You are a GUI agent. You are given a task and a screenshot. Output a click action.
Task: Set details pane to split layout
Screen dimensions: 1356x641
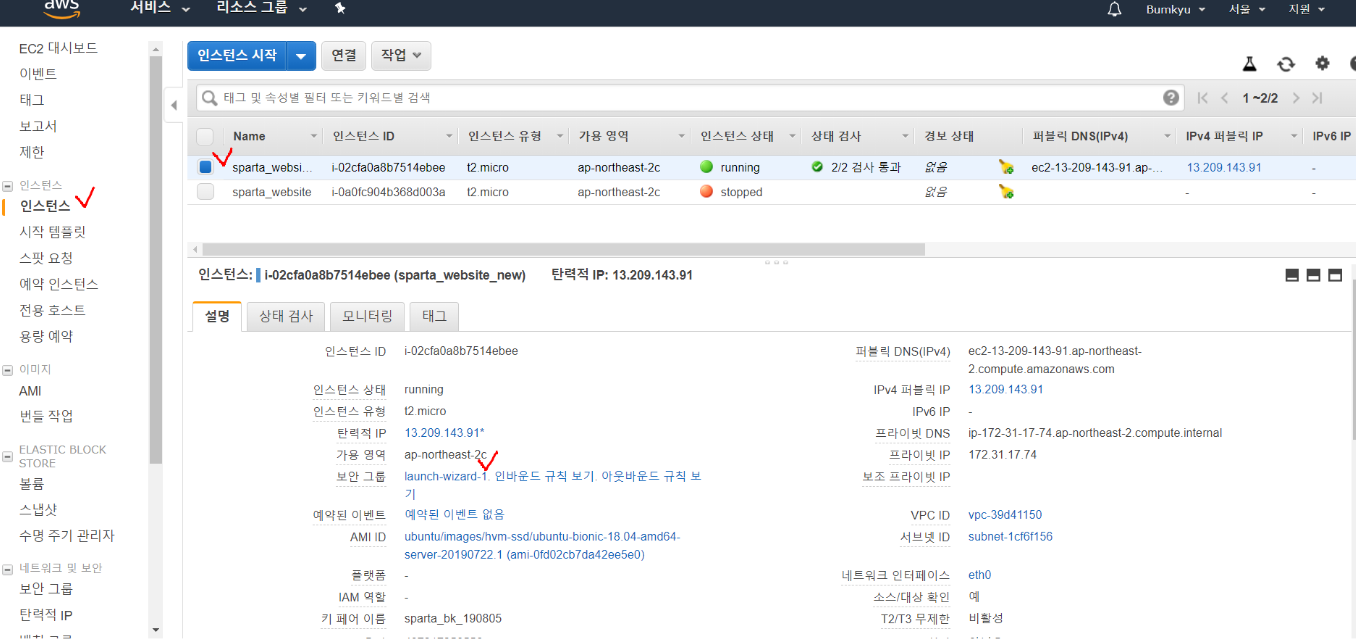(1313, 275)
